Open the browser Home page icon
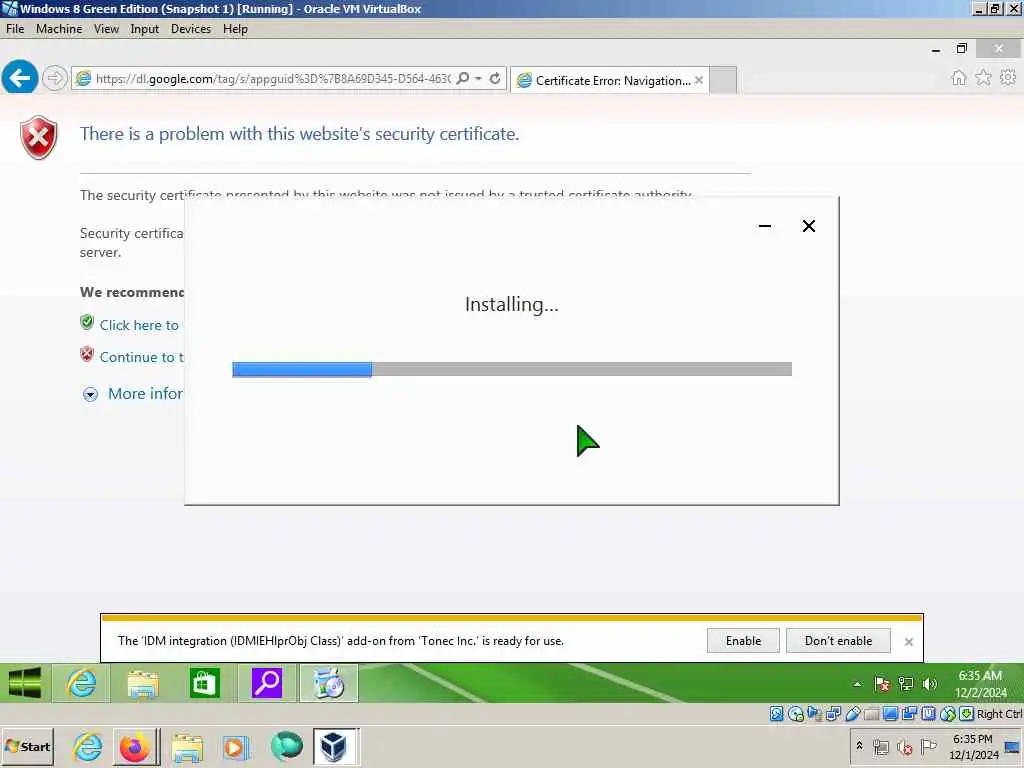 (x=958, y=78)
